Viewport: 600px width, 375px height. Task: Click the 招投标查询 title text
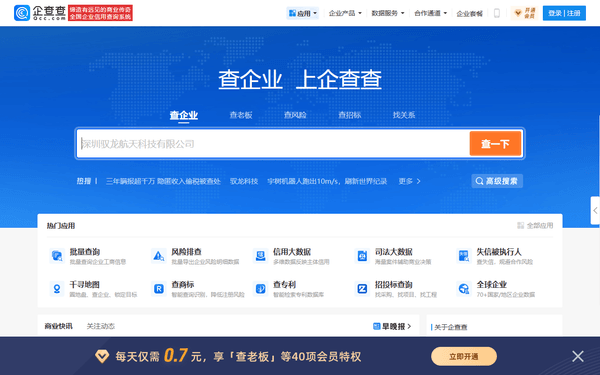point(394,285)
